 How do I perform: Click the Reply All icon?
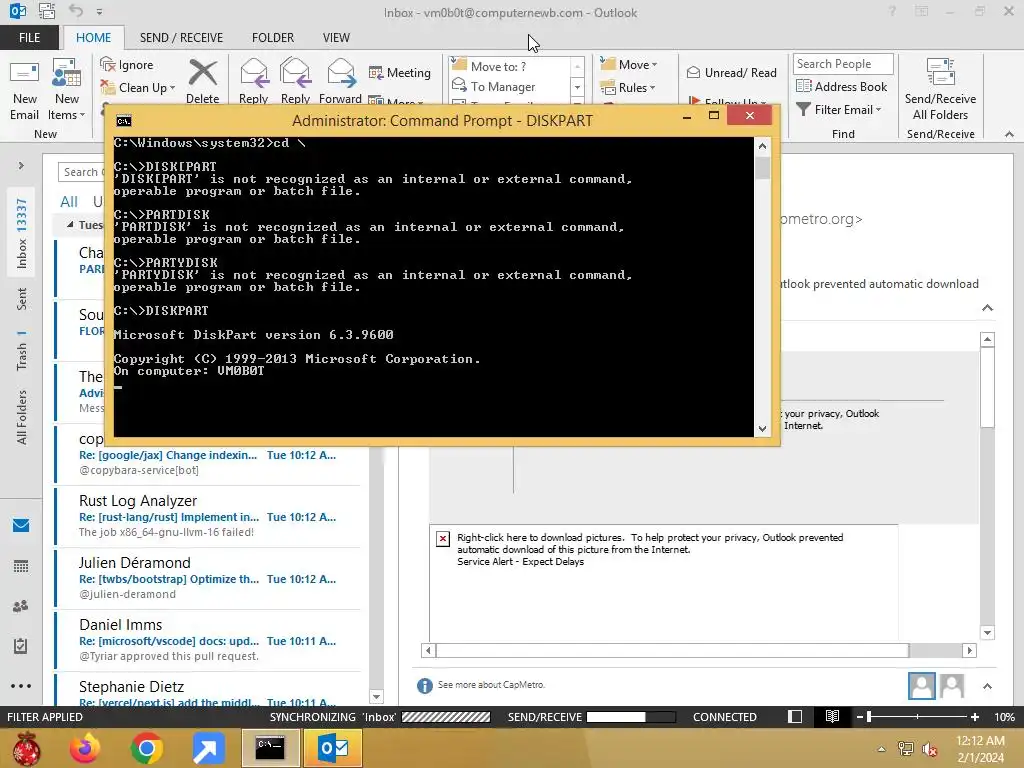pos(295,82)
